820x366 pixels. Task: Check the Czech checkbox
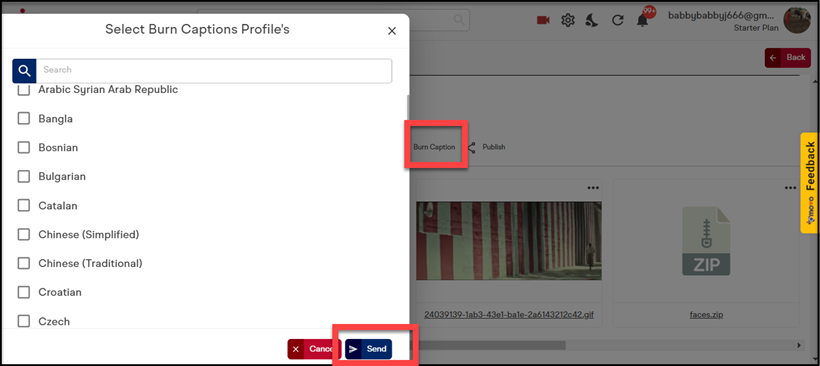[x=24, y=321]
